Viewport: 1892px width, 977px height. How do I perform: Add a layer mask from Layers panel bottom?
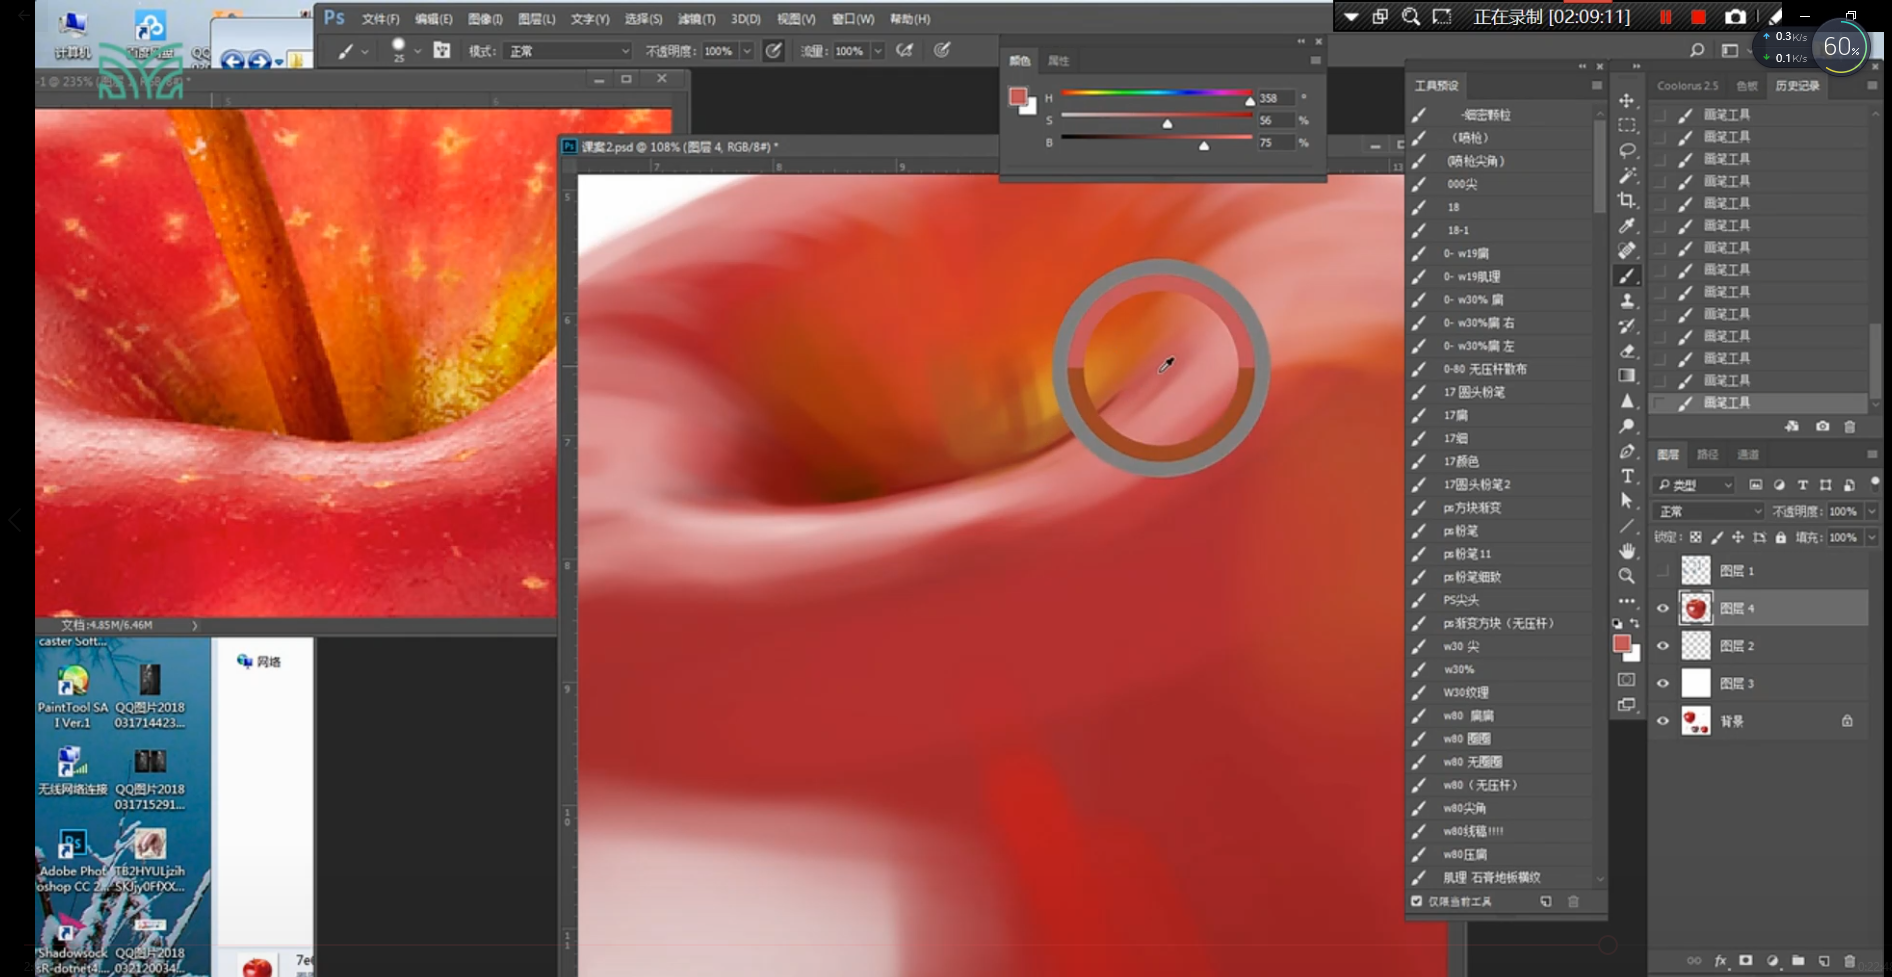click(1745, 961)
